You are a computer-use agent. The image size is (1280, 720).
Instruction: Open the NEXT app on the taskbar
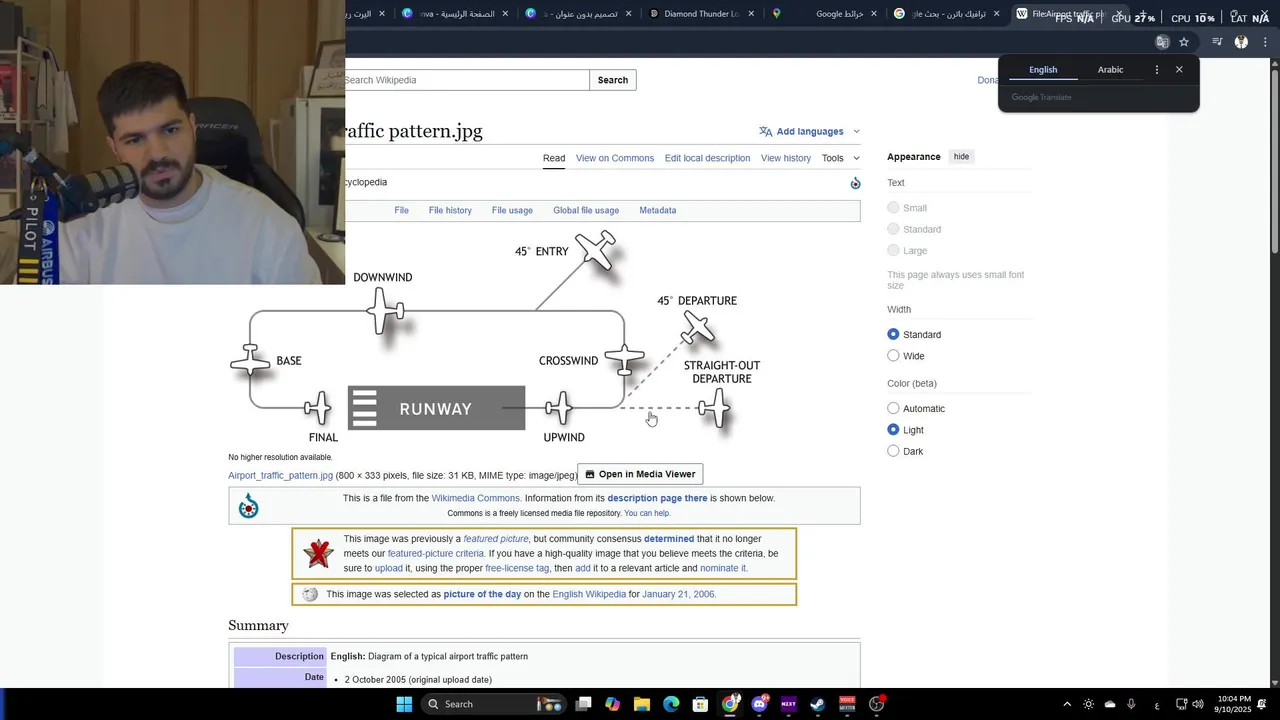point(788,704)
